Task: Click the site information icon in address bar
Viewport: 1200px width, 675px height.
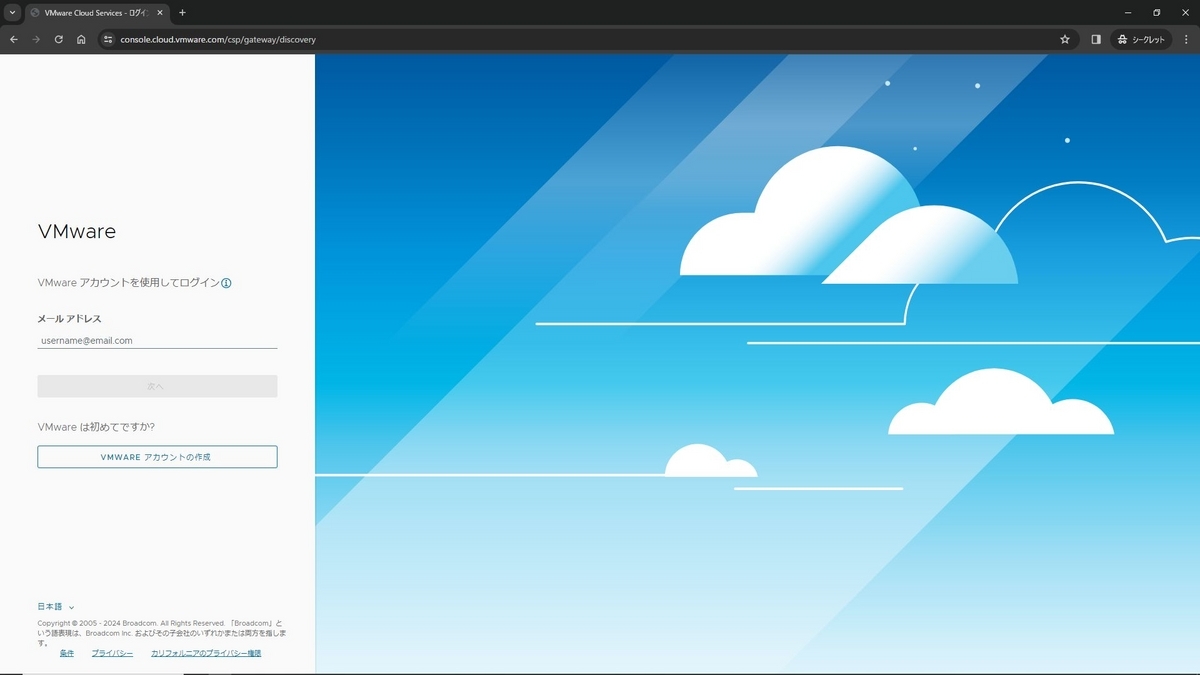Action: (109, 39)
